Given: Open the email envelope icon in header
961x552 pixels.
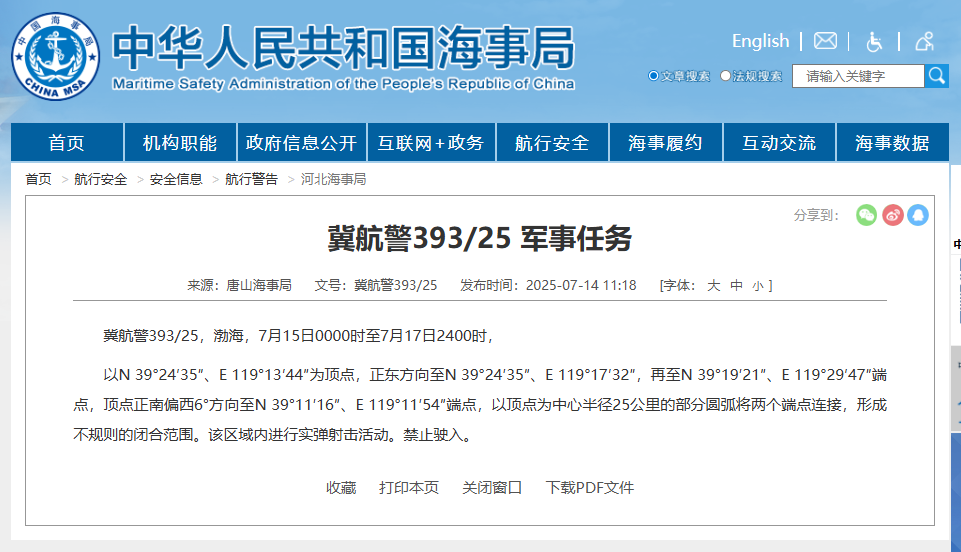Looking at the screenshot, I should 825,41.
